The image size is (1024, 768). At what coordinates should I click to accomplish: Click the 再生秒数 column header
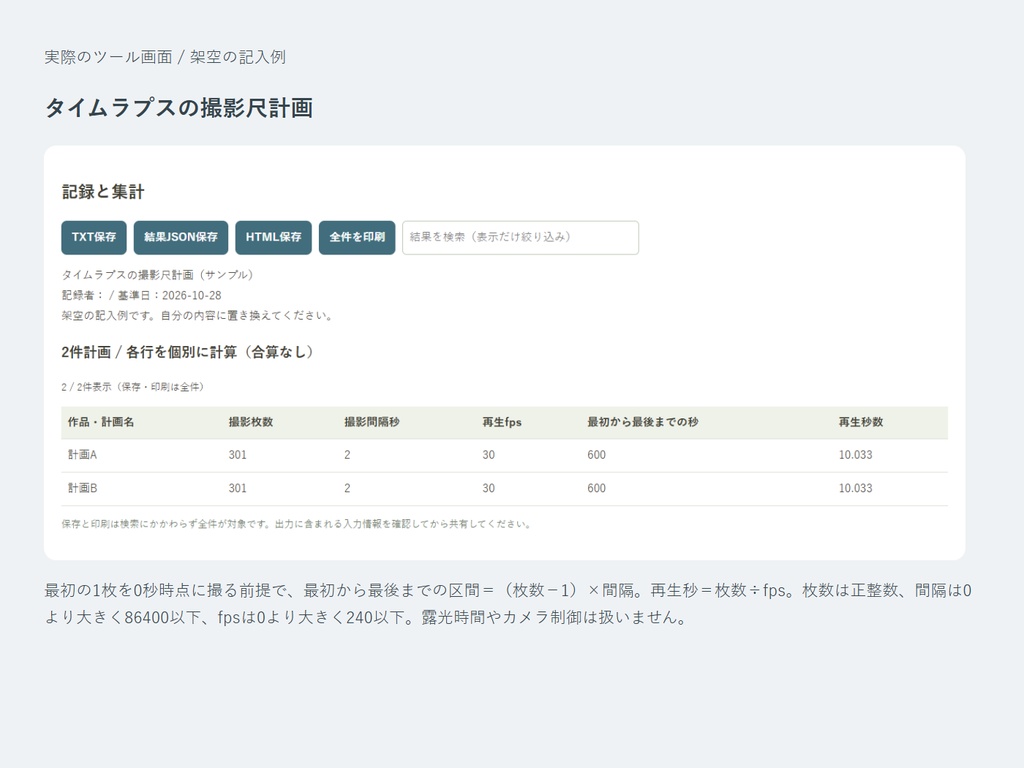pyautogui.click(x=861, y=422)
